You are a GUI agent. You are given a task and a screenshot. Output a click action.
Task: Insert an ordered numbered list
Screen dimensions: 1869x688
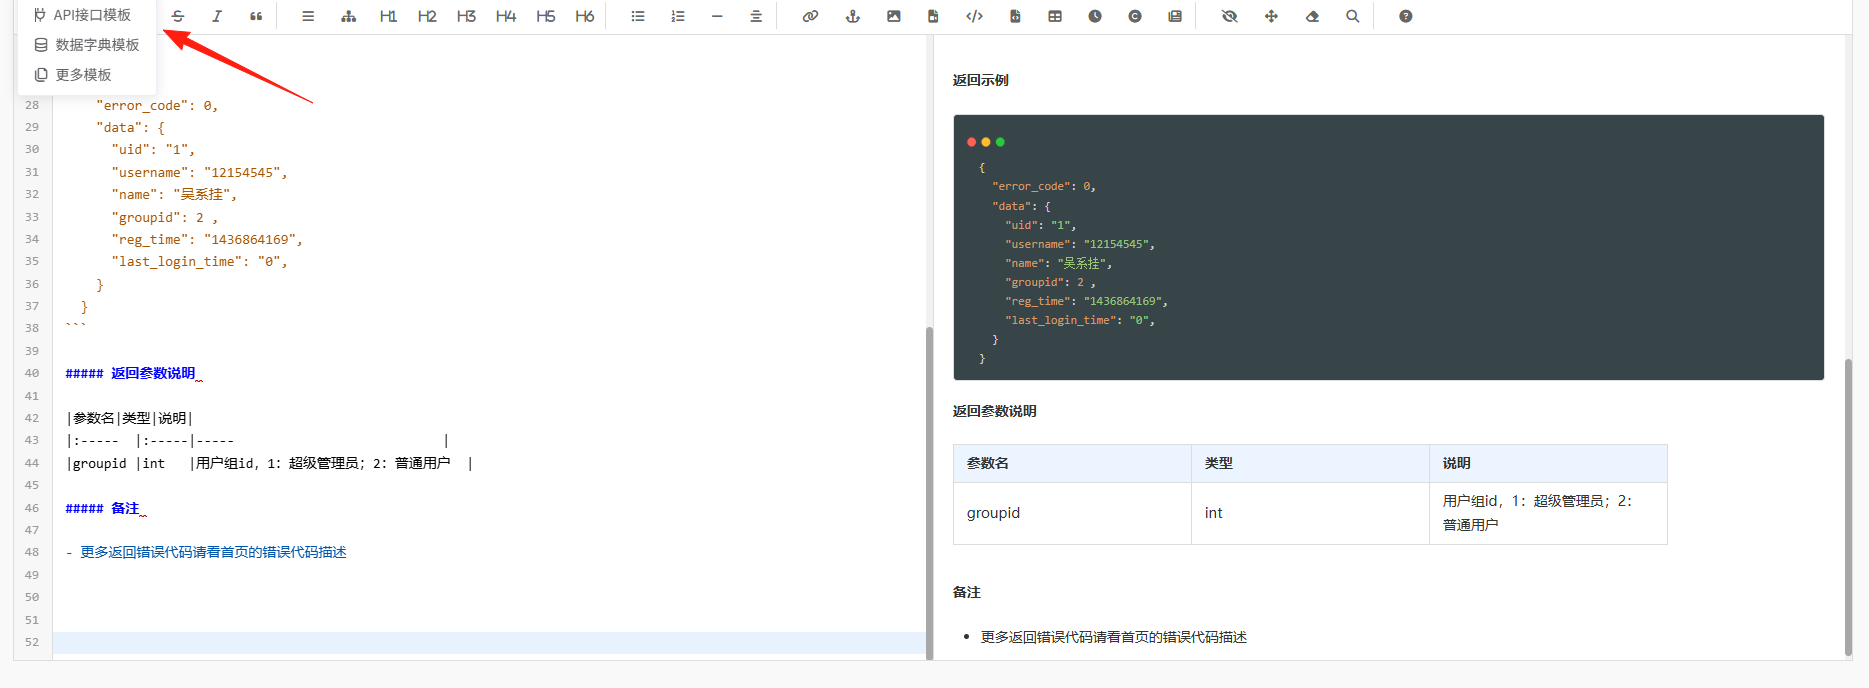[x=678, y=16]
